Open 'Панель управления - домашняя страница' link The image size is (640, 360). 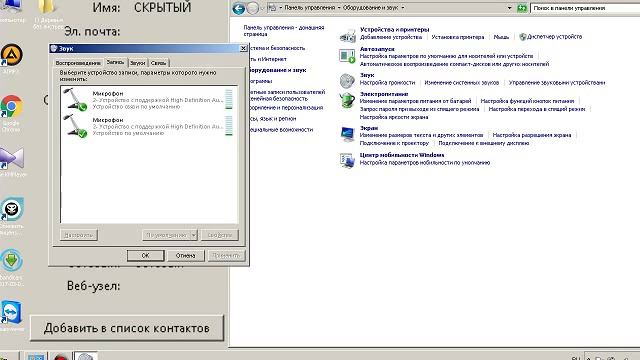tap(284, 31)
